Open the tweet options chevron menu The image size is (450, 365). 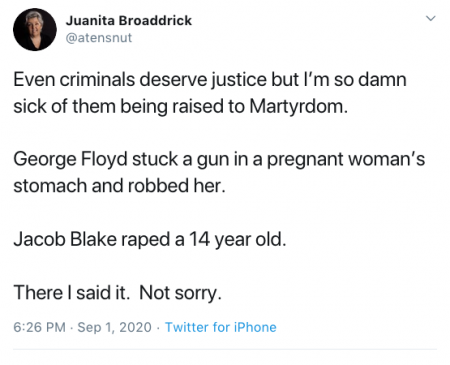(431, 18)
